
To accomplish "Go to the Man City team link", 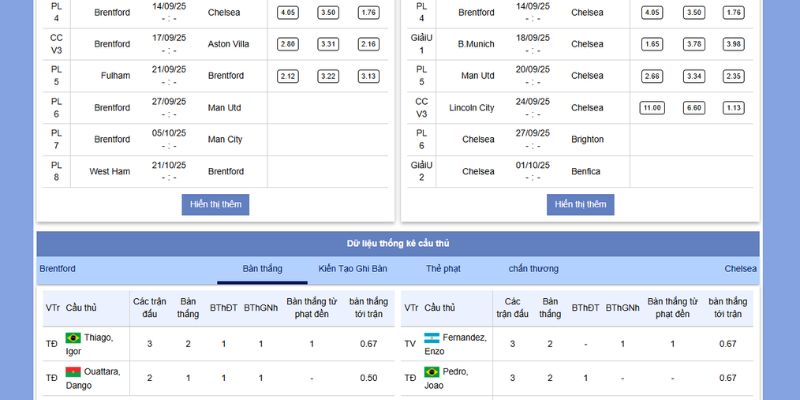I will click(x=225, y=140).
